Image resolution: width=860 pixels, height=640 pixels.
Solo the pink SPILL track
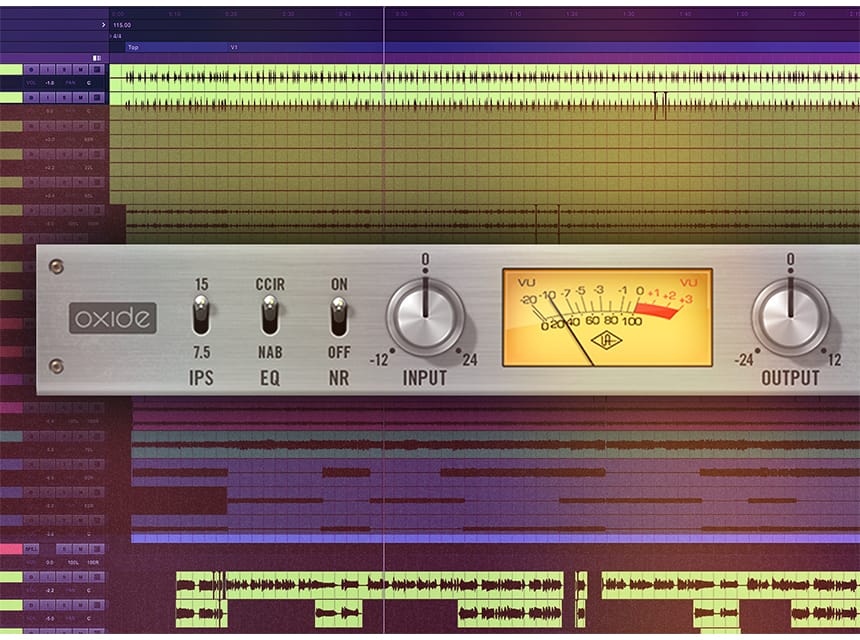pyautogui.click(x=64, y=548)
